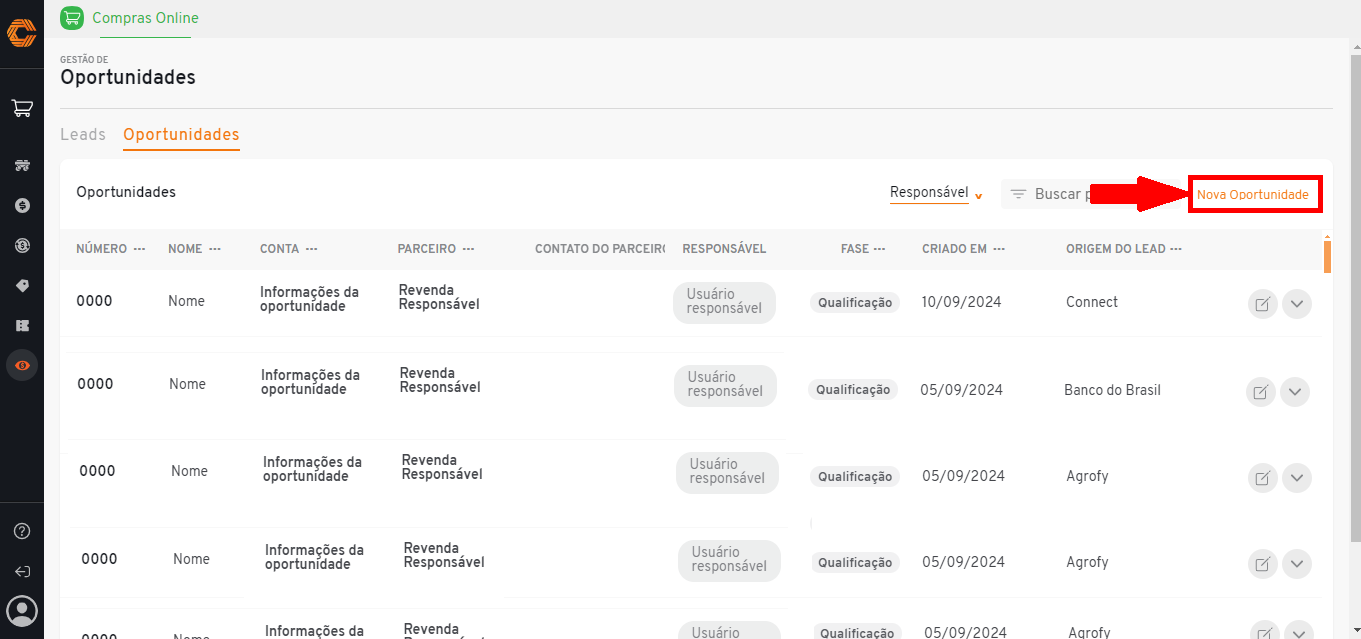The image size is (1361, 639).
Task: Open the tractor machinery sidebar icon
Action: point(22,165)
